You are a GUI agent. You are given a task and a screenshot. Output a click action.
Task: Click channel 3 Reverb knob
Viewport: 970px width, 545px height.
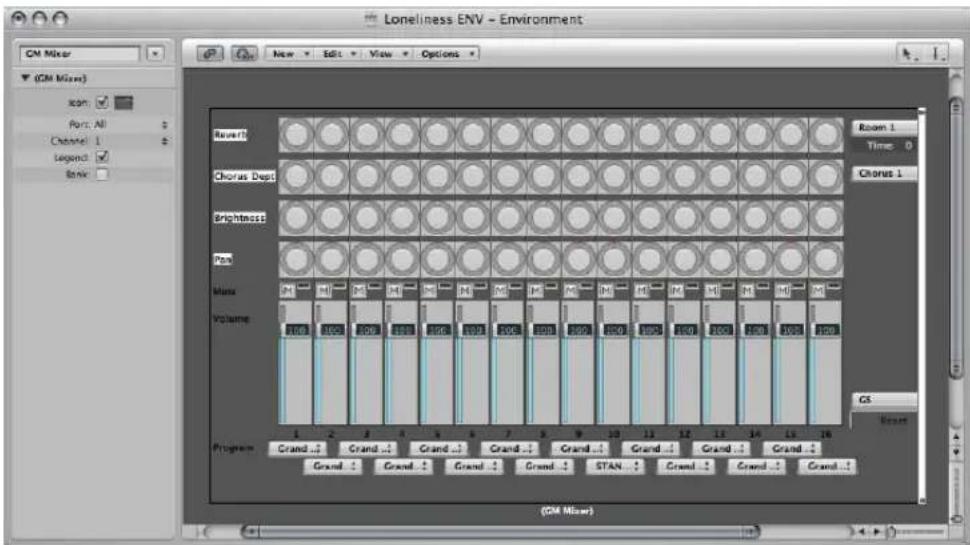(x=367, y=135)
